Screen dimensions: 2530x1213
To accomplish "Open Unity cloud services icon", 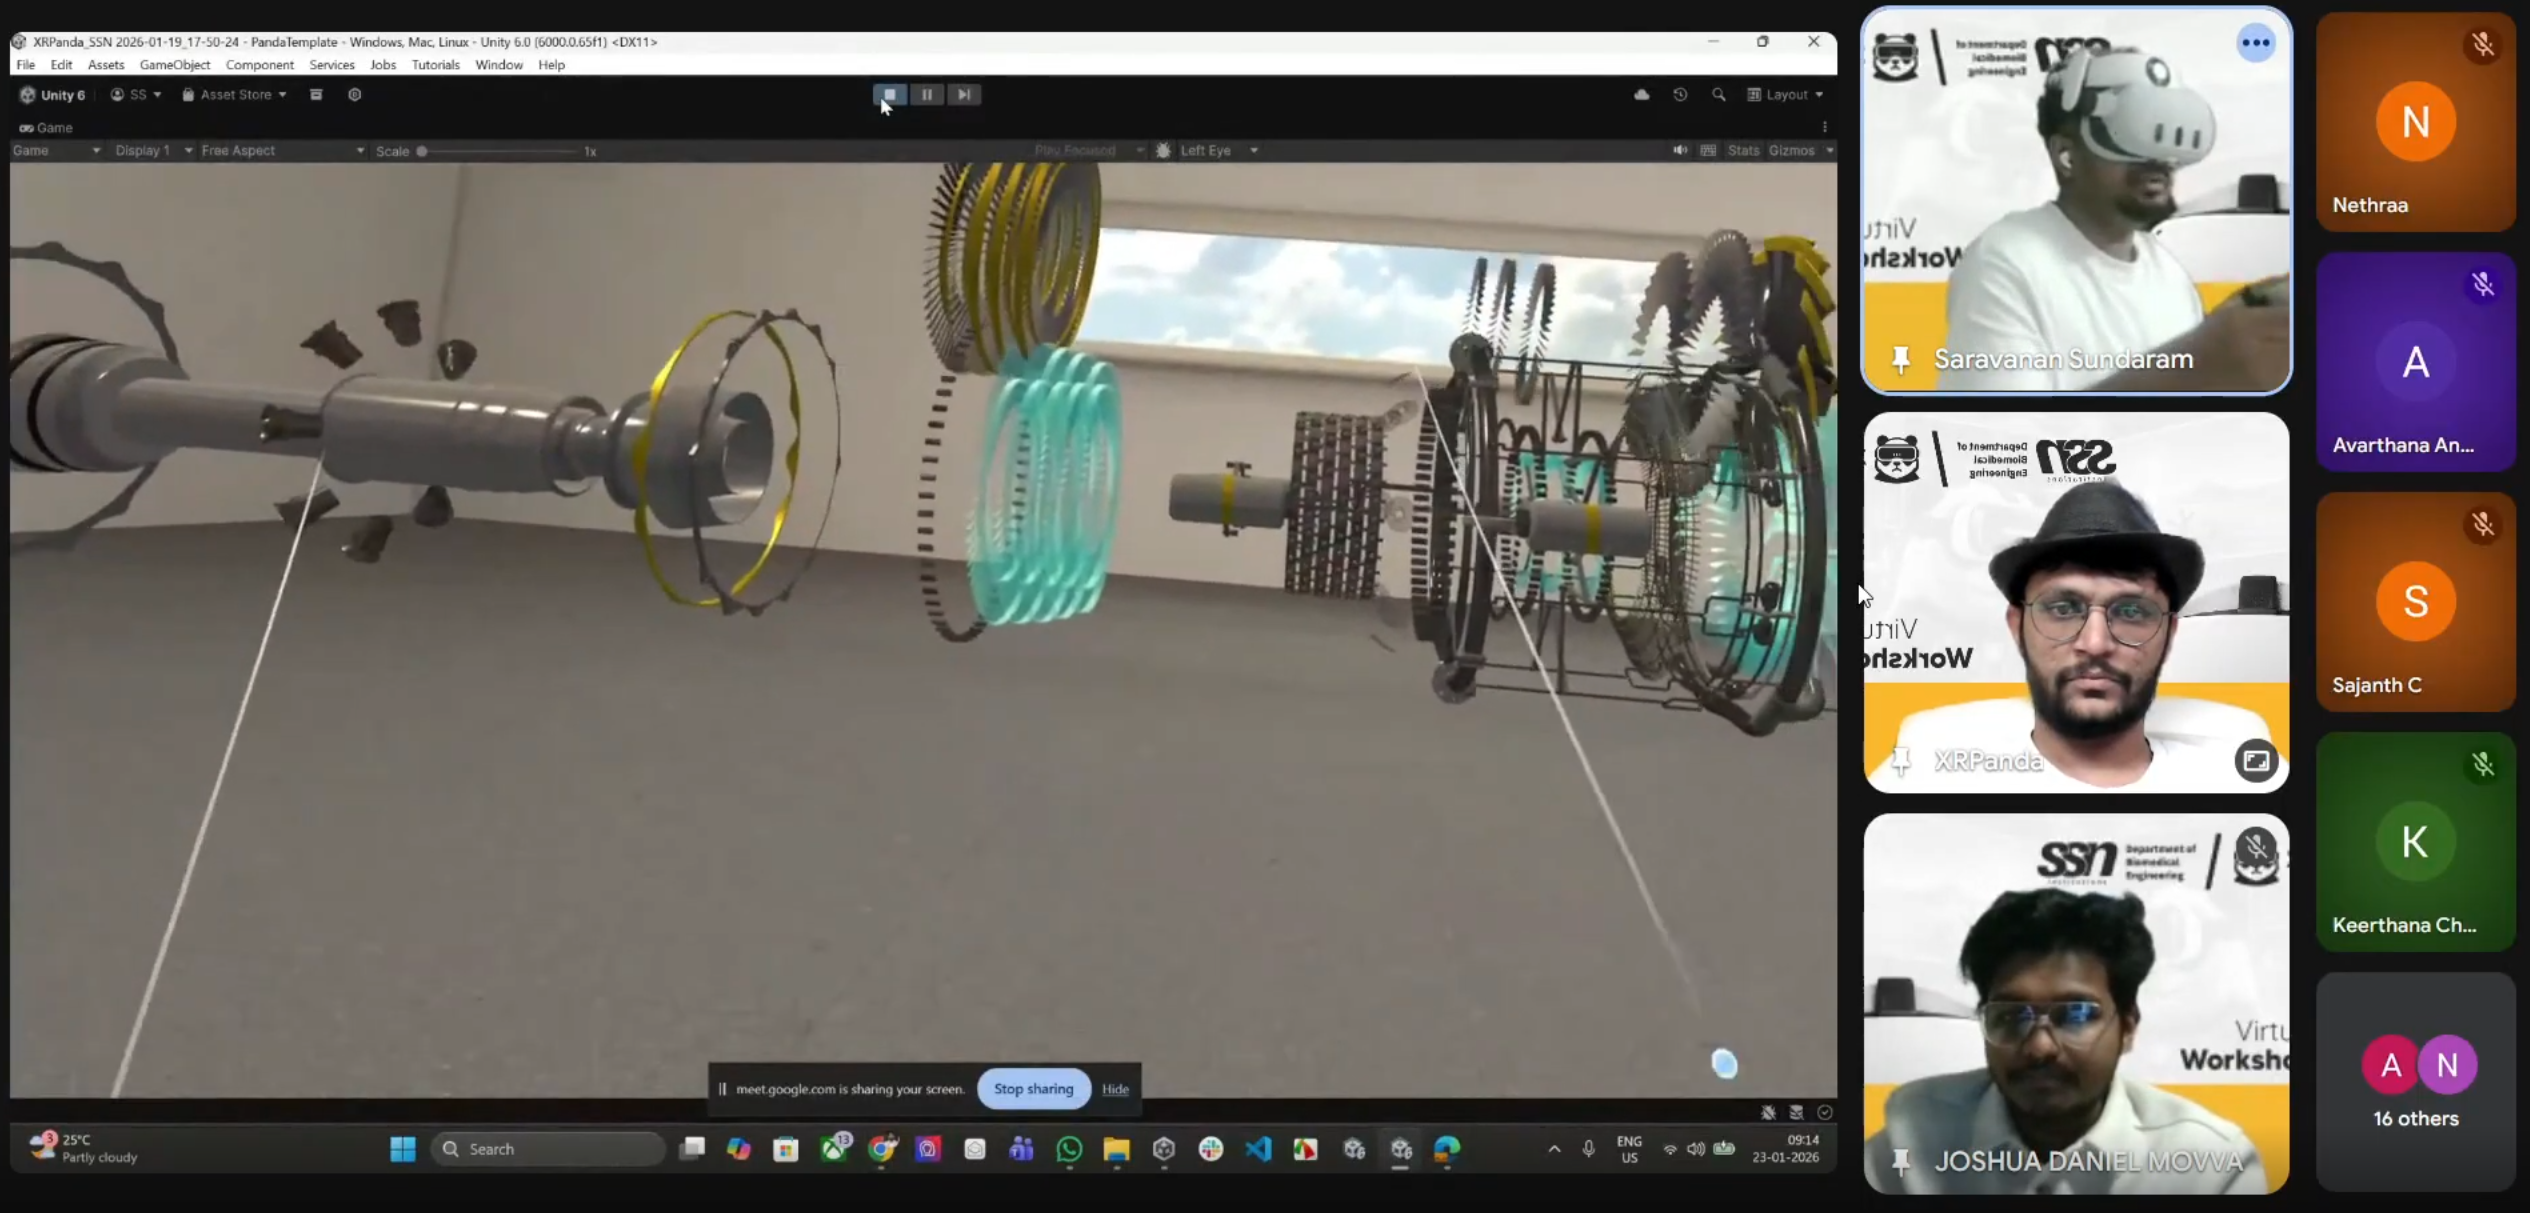I will point(1642,94).
